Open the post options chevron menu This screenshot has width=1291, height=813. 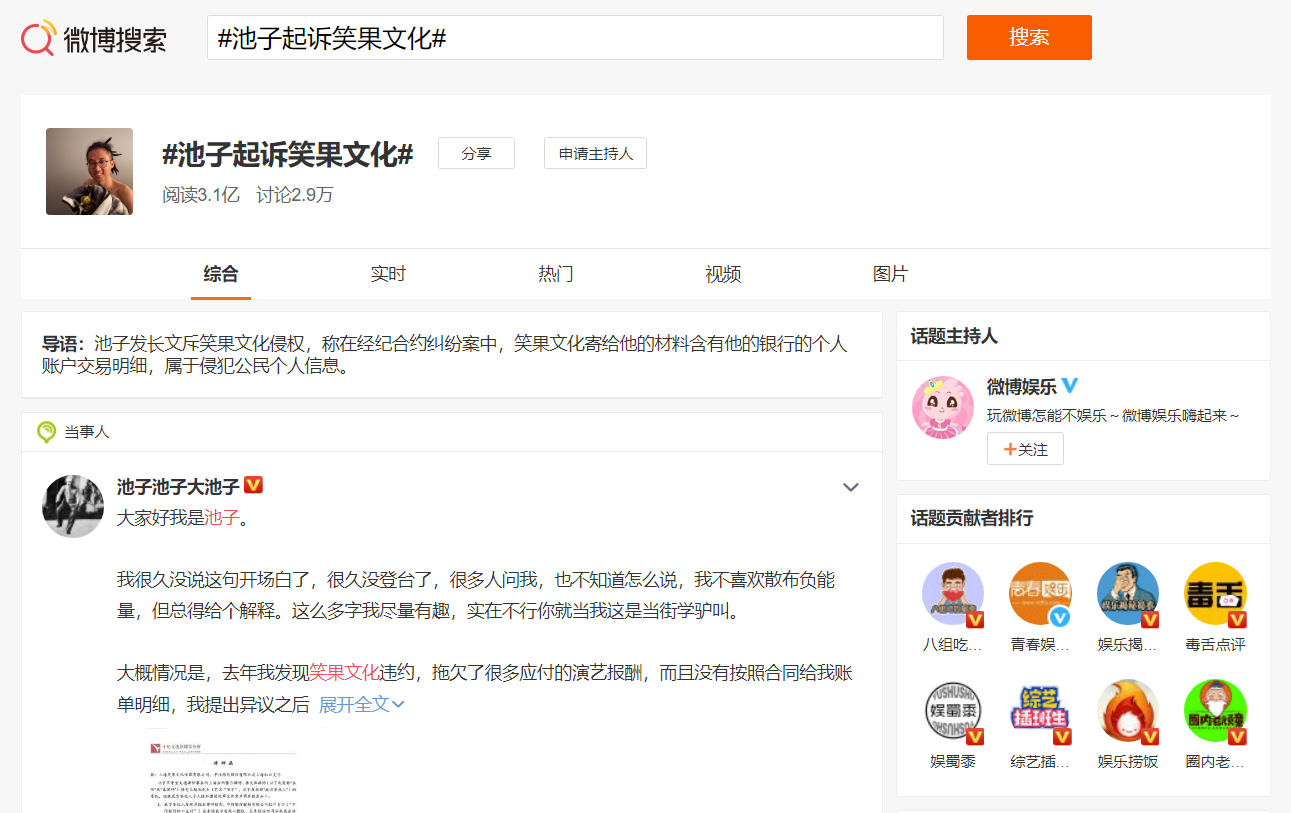[851, 487]
